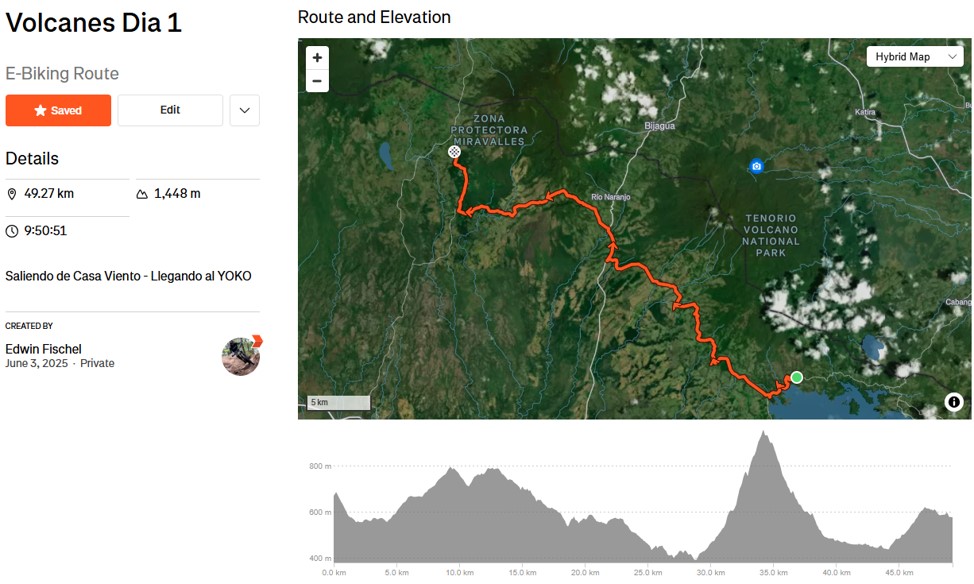The image size is (974, 584).
Task: Click the green route start marker
Action: [x=796, y=377]
